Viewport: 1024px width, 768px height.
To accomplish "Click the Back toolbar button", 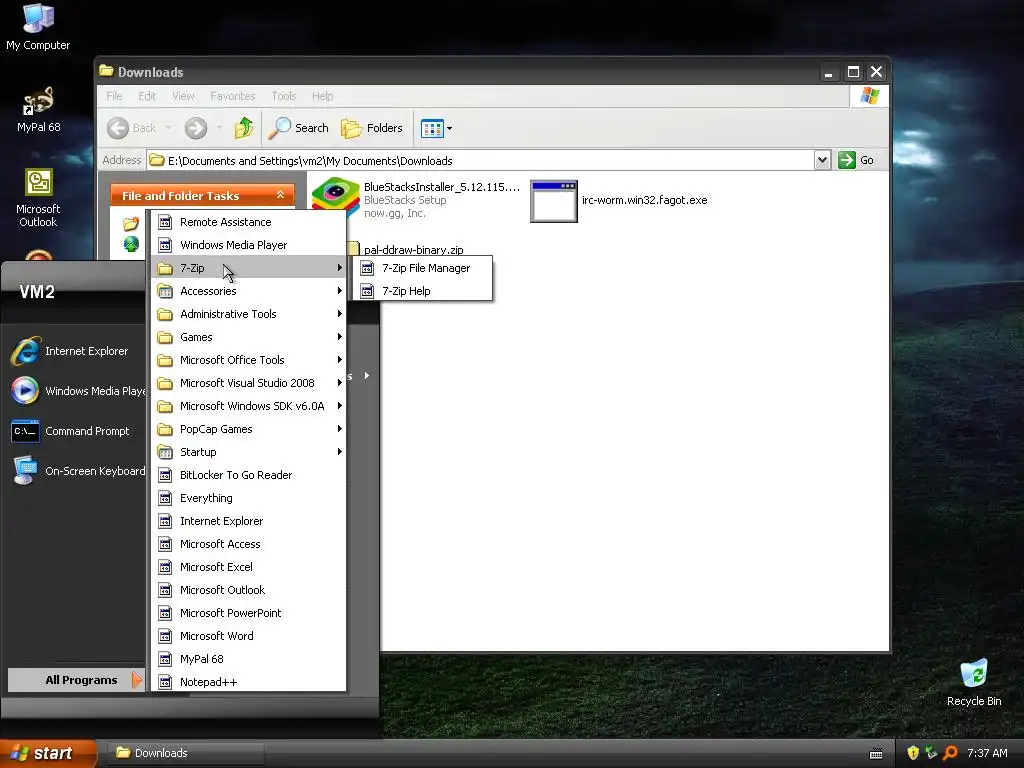I will 133,128.
